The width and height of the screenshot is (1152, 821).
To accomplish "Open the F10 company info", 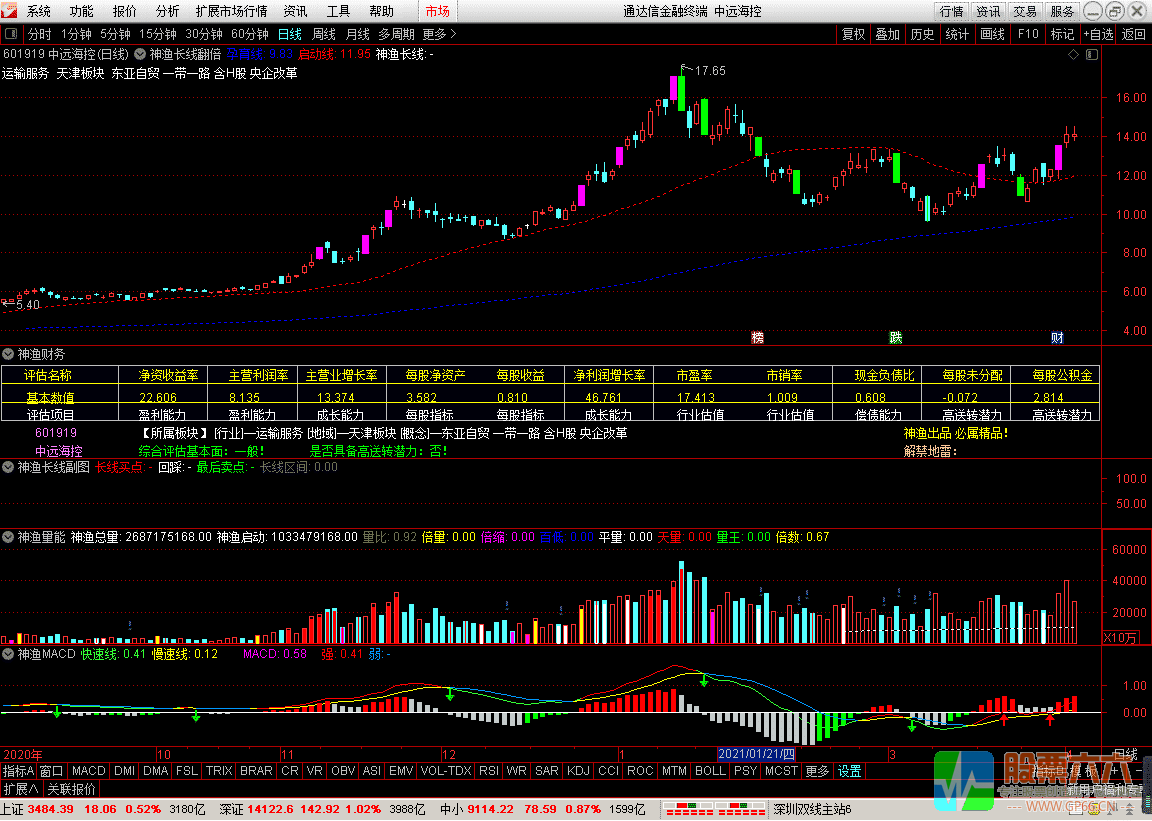I will tap(1028, 34).
